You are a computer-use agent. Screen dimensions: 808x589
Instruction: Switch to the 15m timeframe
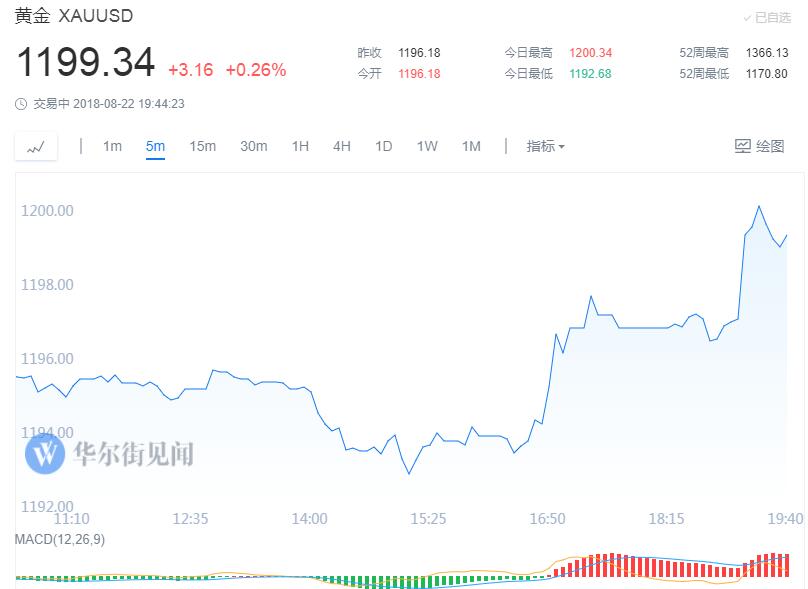tap(203, 146)
